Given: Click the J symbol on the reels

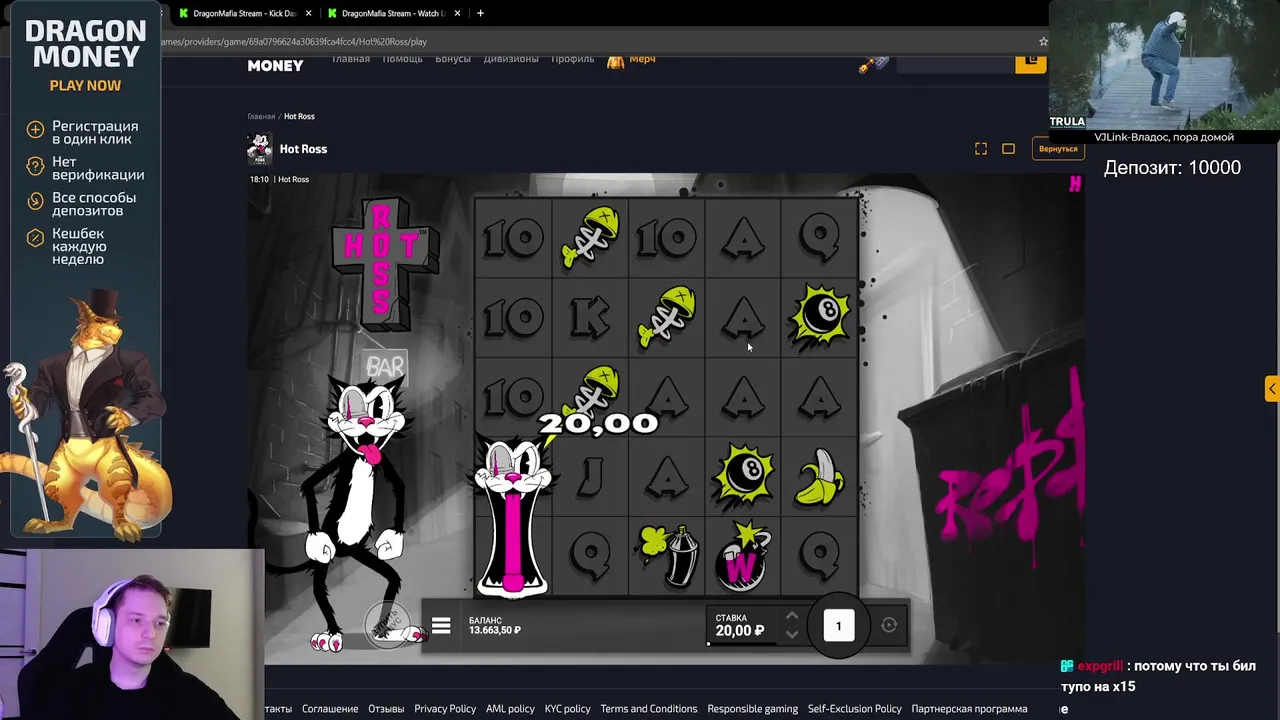Looking at the screenshot, I should coord(590,478).
